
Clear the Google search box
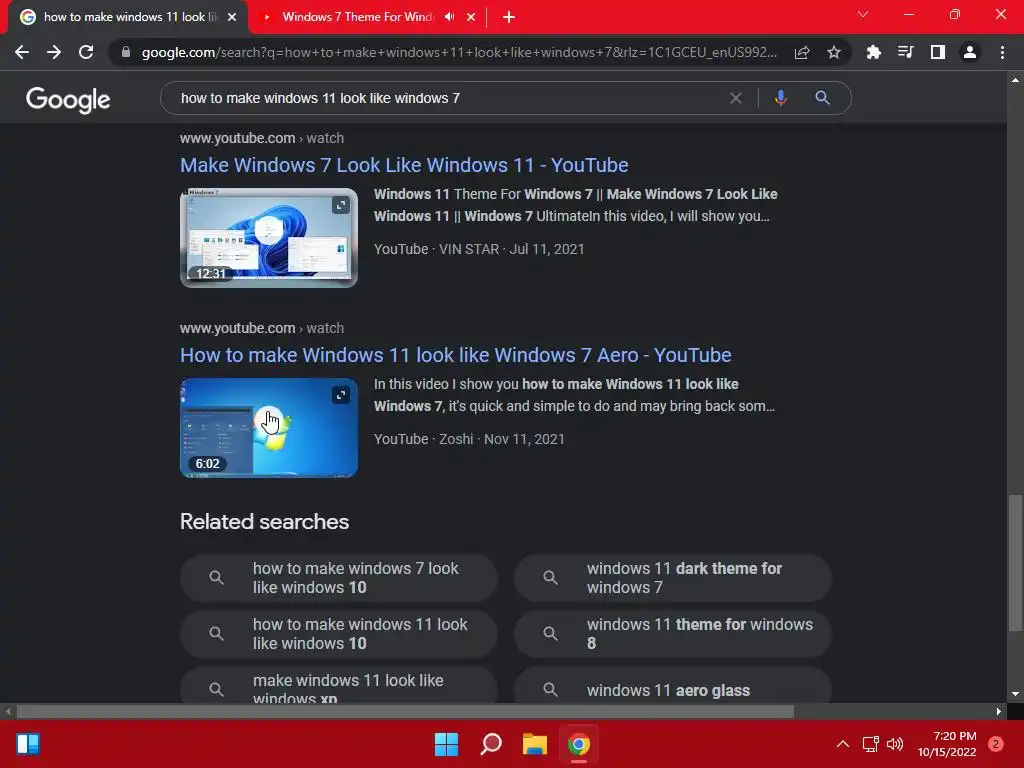[735, 98]
